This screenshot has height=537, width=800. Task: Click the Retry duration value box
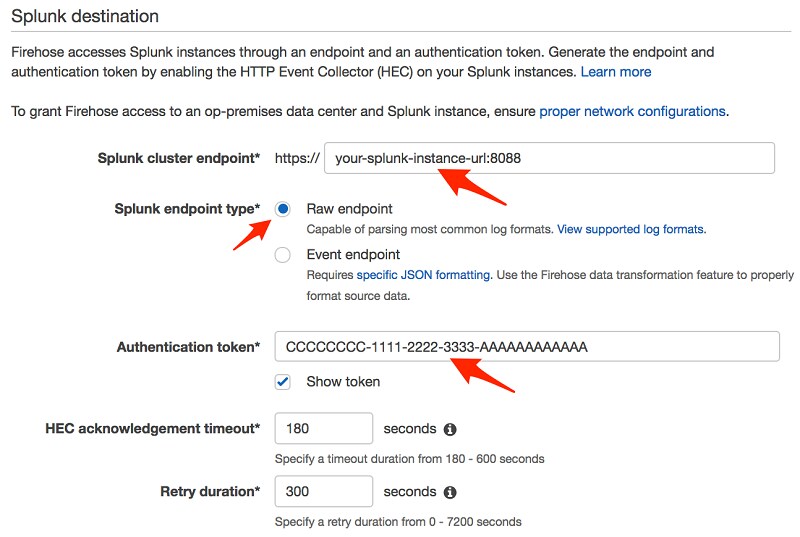tap(324, 491)
